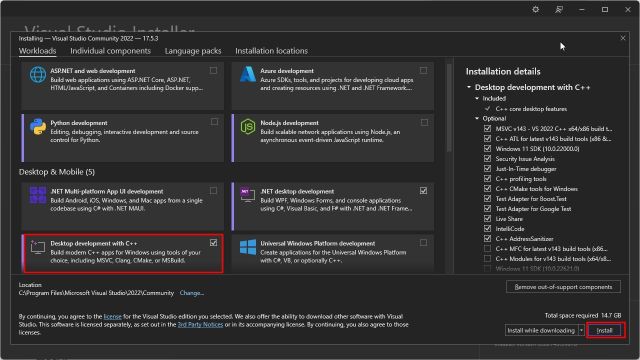Click the Node.js hexagon logo icon
This screenshot has height=360, width=640.
pyautogui.click(x=248, y=127)
